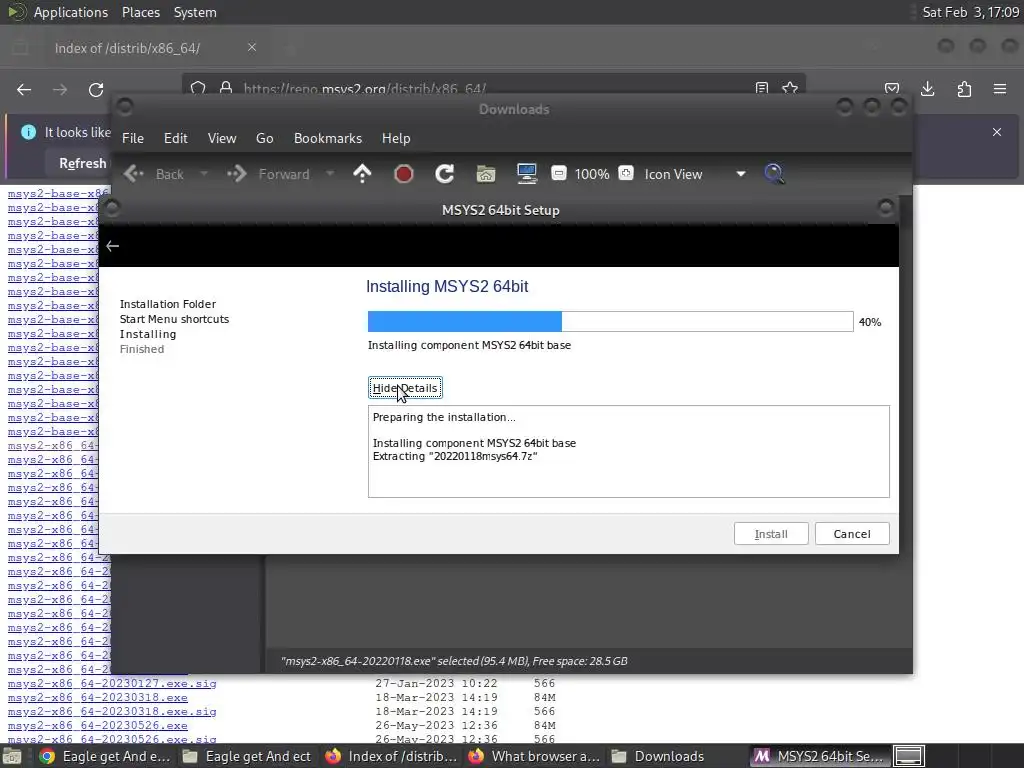
Task: Click the back arrow in setup header
Action: [x=113, y=246]
